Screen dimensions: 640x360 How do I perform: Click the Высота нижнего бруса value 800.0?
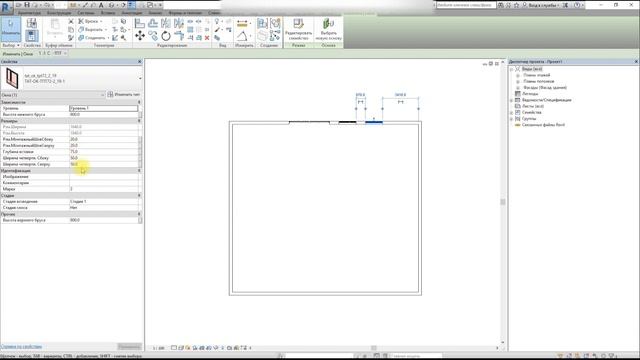[104, 115]
